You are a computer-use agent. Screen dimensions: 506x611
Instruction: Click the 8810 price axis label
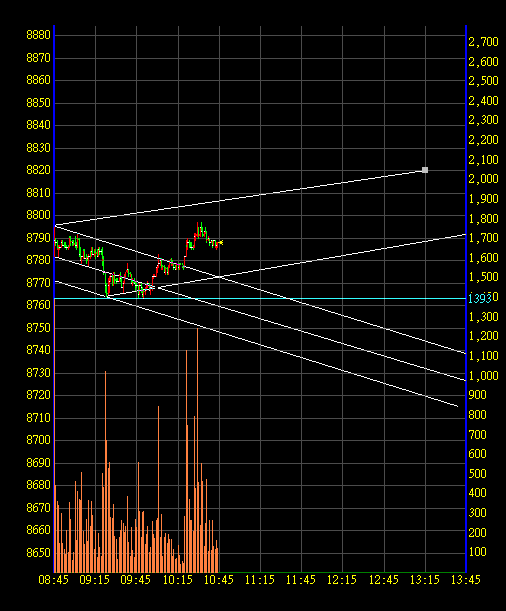[39, 193]
